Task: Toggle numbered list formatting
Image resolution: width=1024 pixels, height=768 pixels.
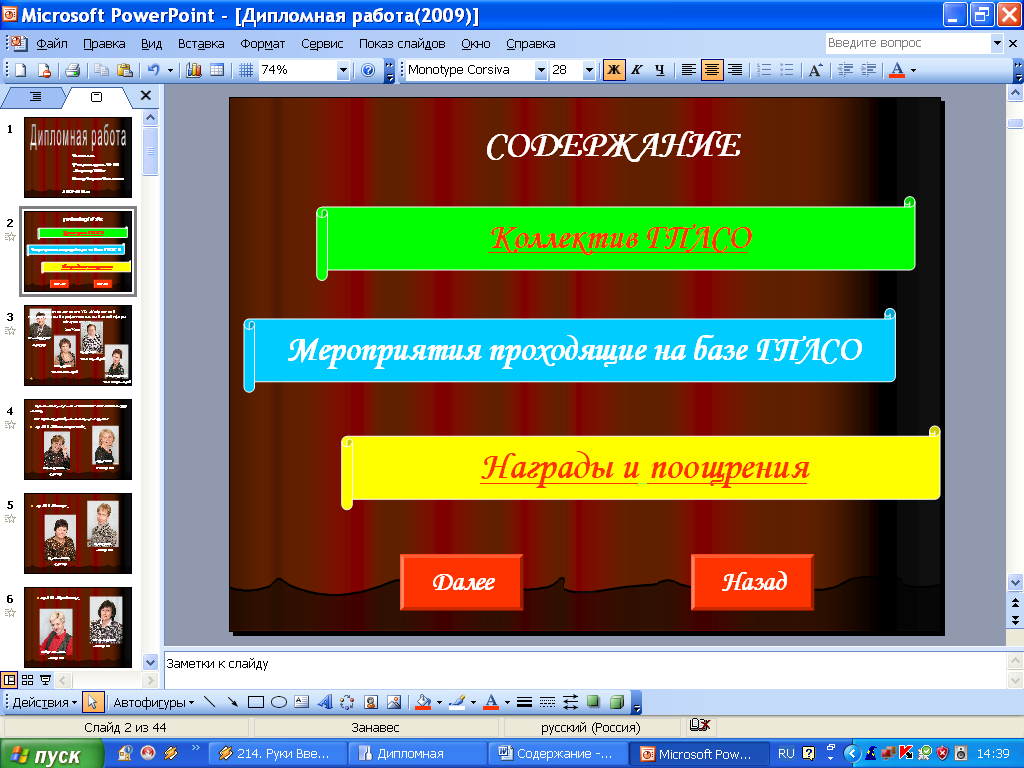Action: (763, 70)
